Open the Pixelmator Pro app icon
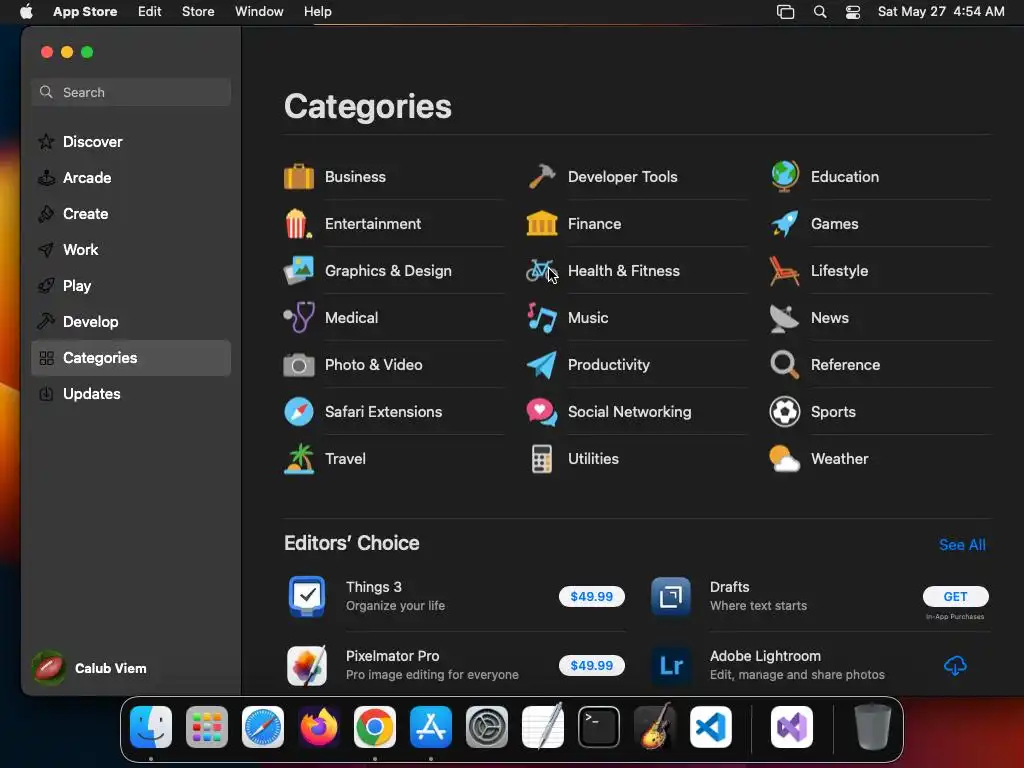This screenshot has height=768, width=1024. click(x=307, y=665)
